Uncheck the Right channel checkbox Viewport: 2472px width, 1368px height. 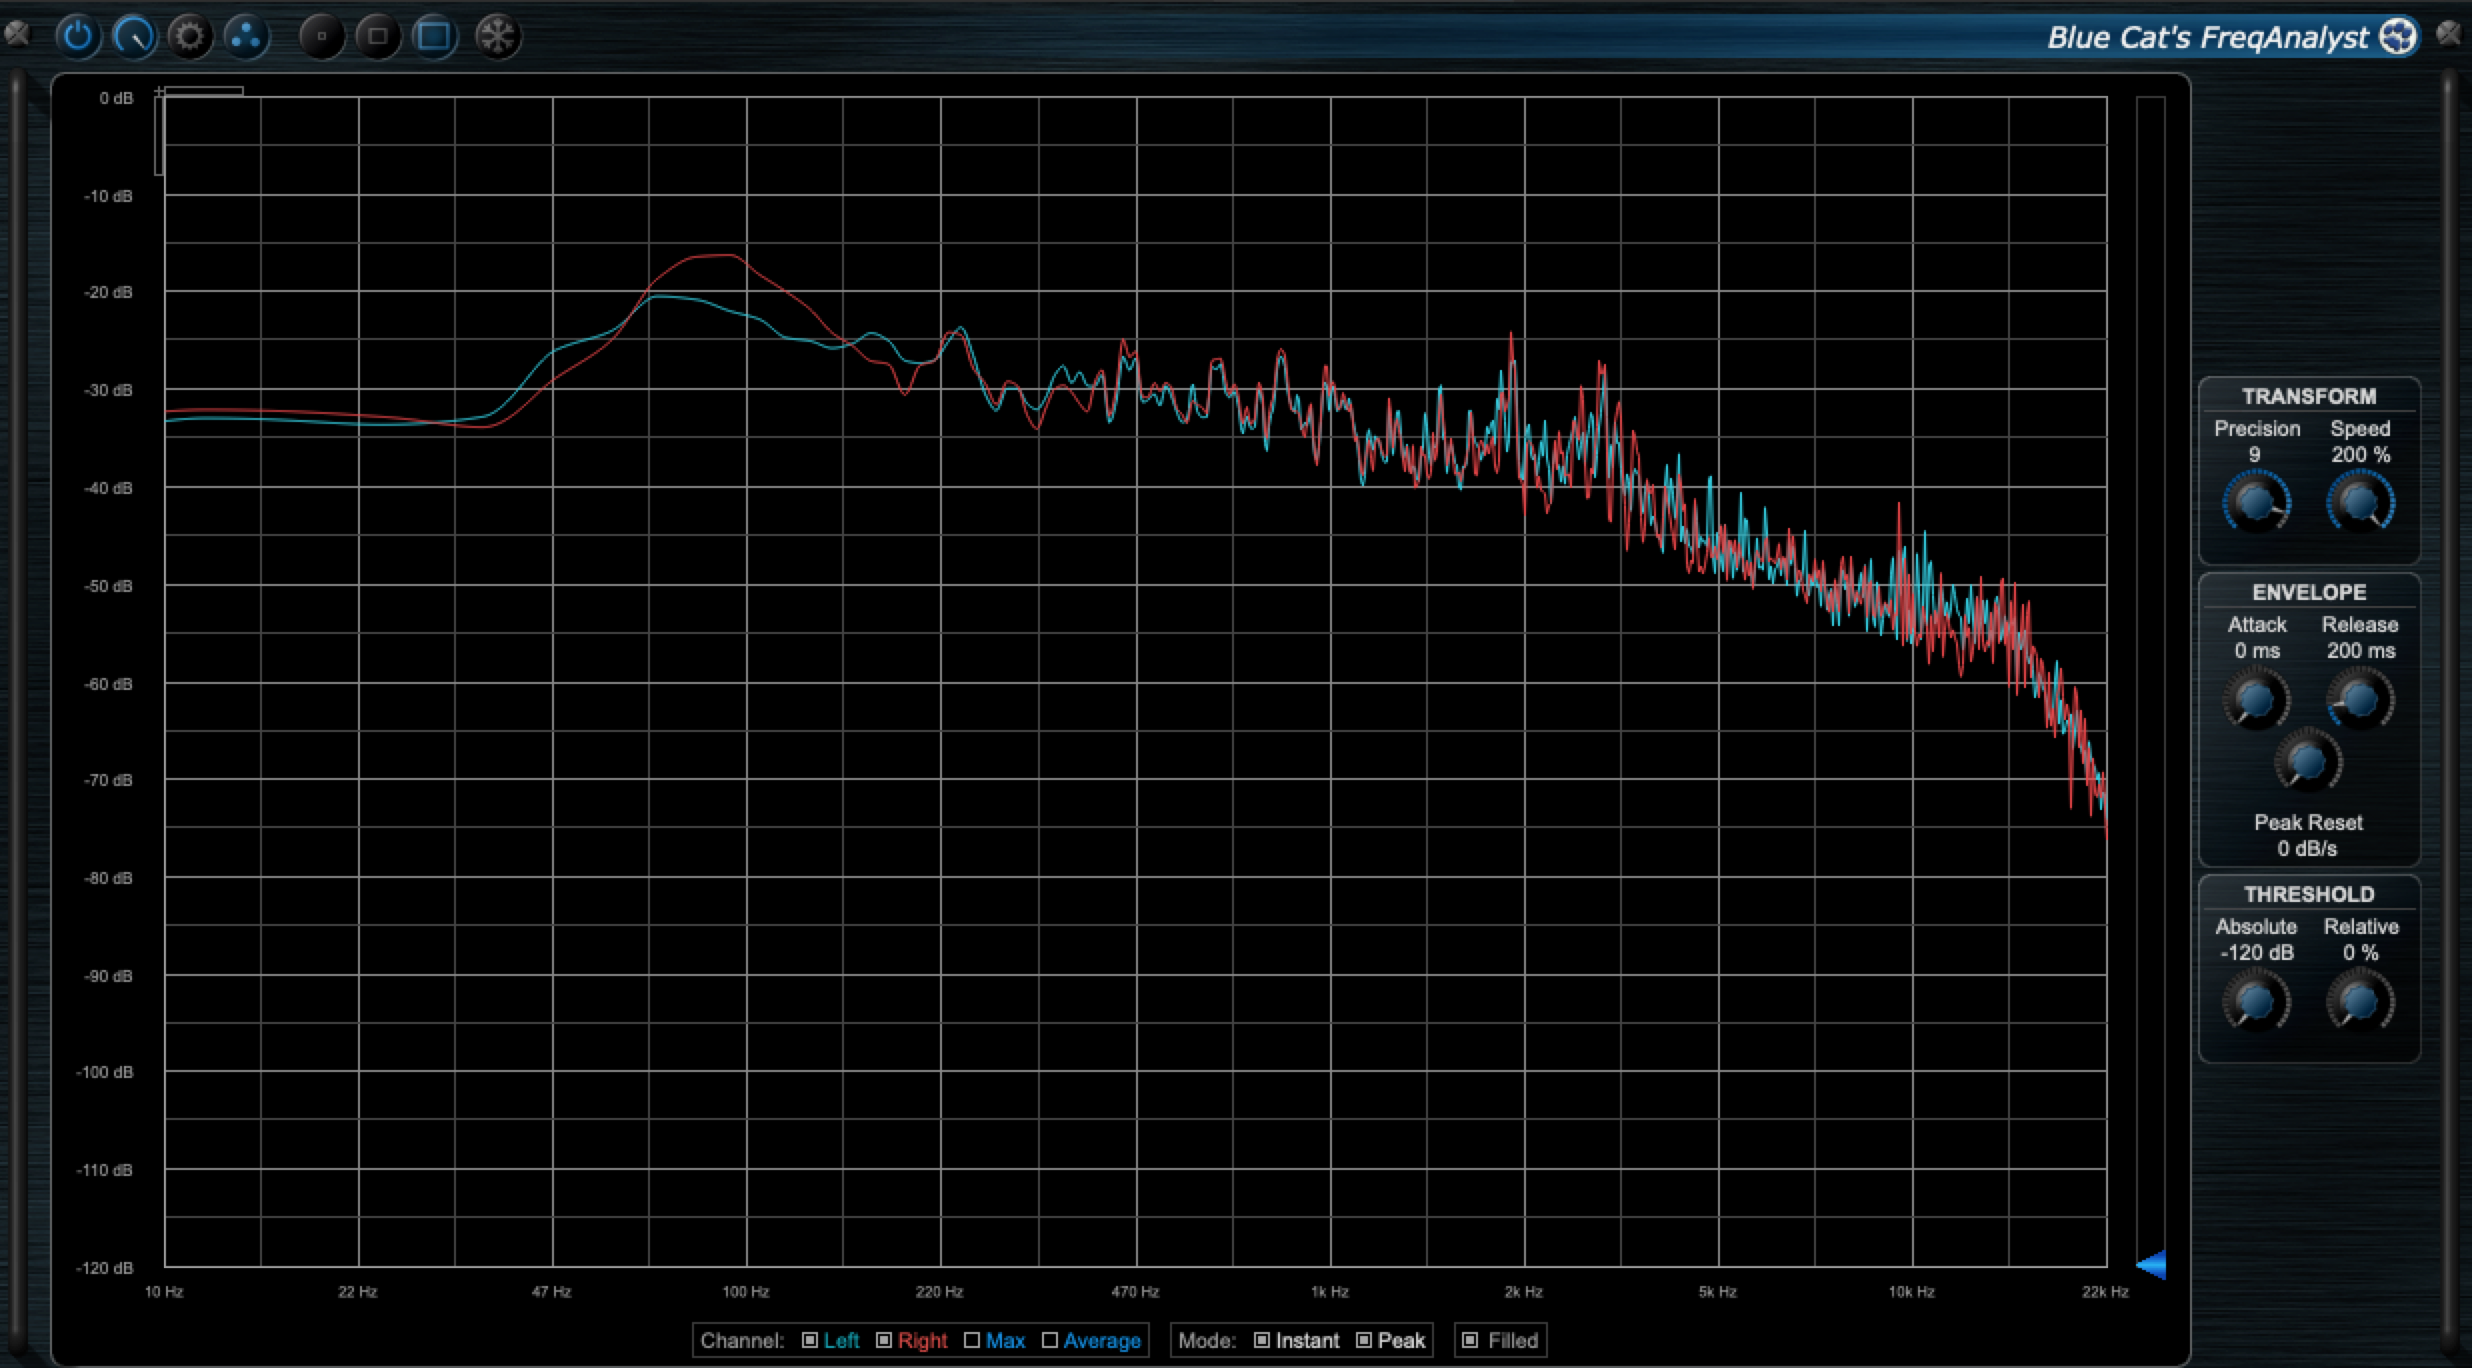click(x=884, y=1340)
